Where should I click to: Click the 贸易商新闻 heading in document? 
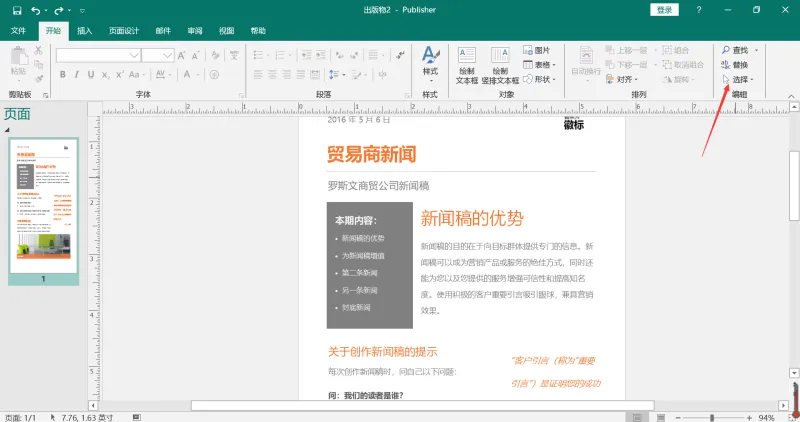pyautogui.click(x=371, y=154)
